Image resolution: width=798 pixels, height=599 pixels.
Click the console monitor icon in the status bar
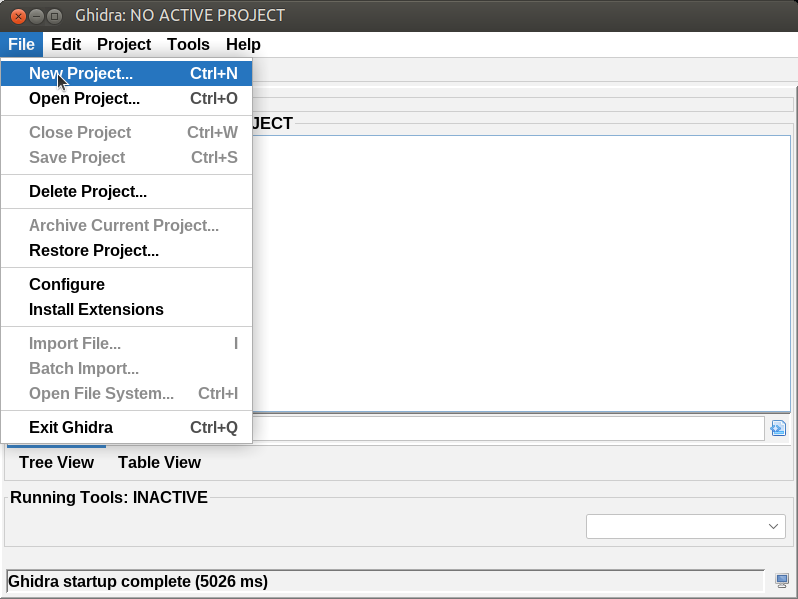pos(782,581)
